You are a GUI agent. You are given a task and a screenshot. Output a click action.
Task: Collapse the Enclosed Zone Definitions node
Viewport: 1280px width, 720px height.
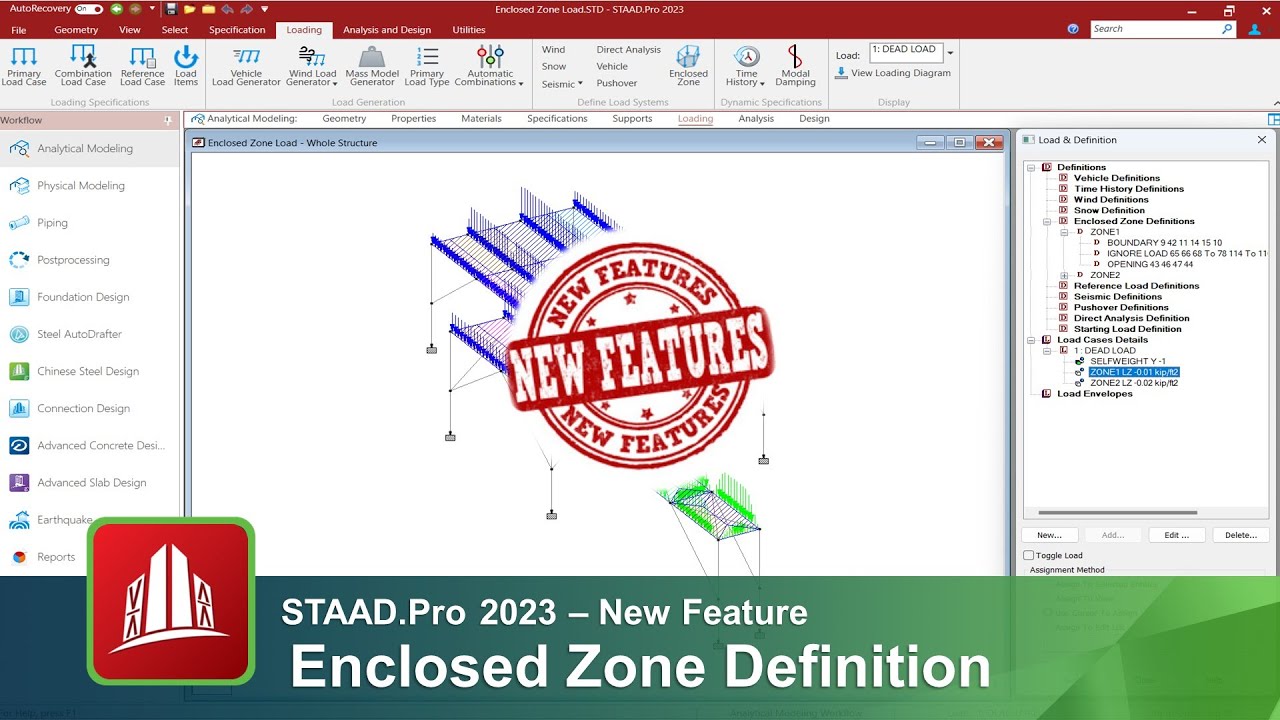click(1047, 221)
